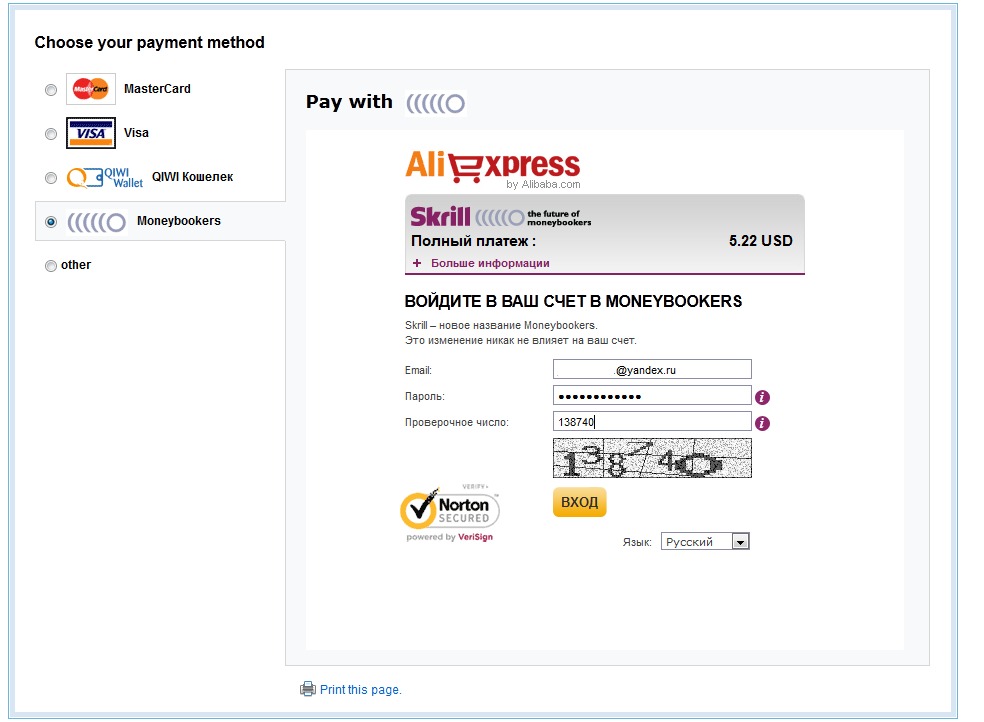
Task: Select the other payment radio button
Action: click(x=51, y=266)
